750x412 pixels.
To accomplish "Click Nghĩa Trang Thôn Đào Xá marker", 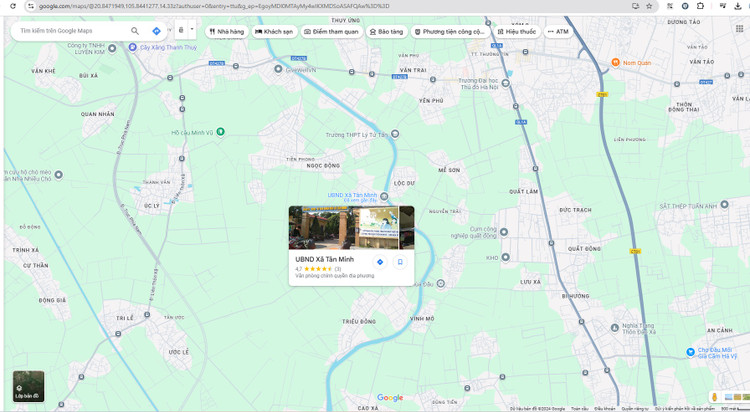I will [615, 328].
